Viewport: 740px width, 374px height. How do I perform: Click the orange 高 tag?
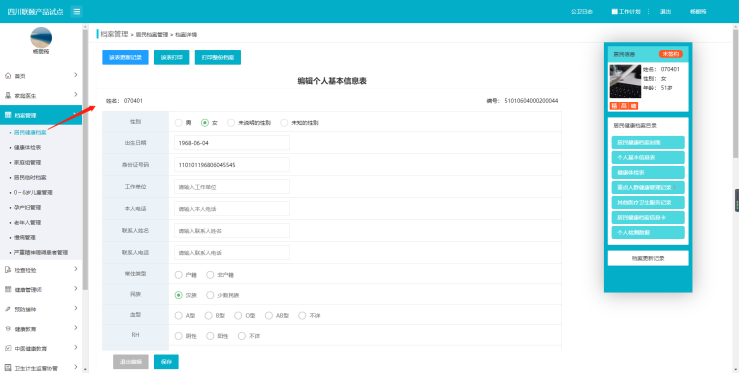[624, 106]
